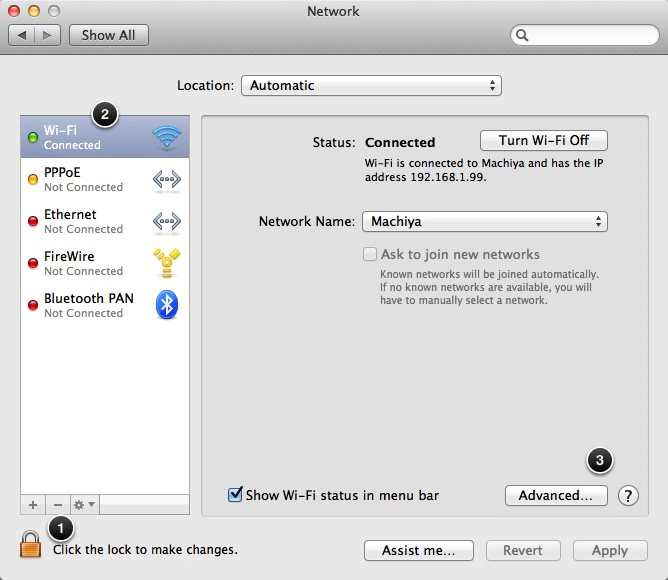Click the Ethernet connection arrows icon
Screen dimensions: 668x580
(167, 221)
